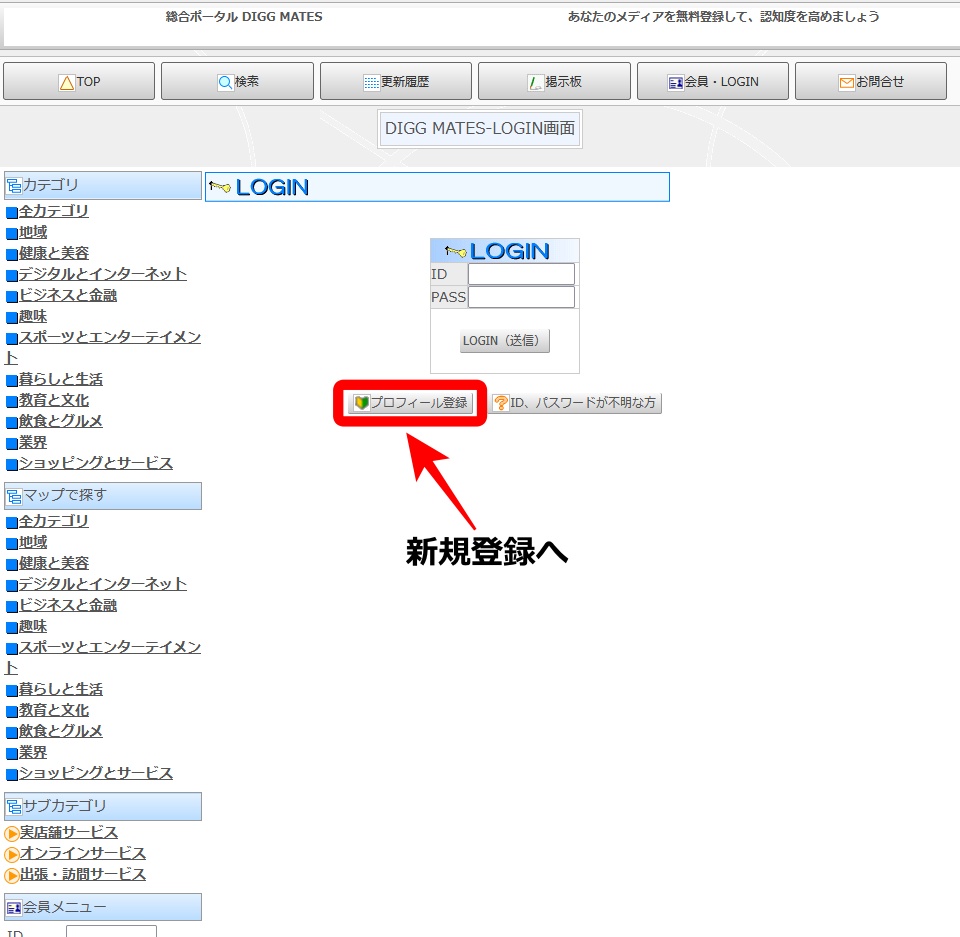
Task: Click the triangle icon on TOP button
Action: (x=67, y=82)
